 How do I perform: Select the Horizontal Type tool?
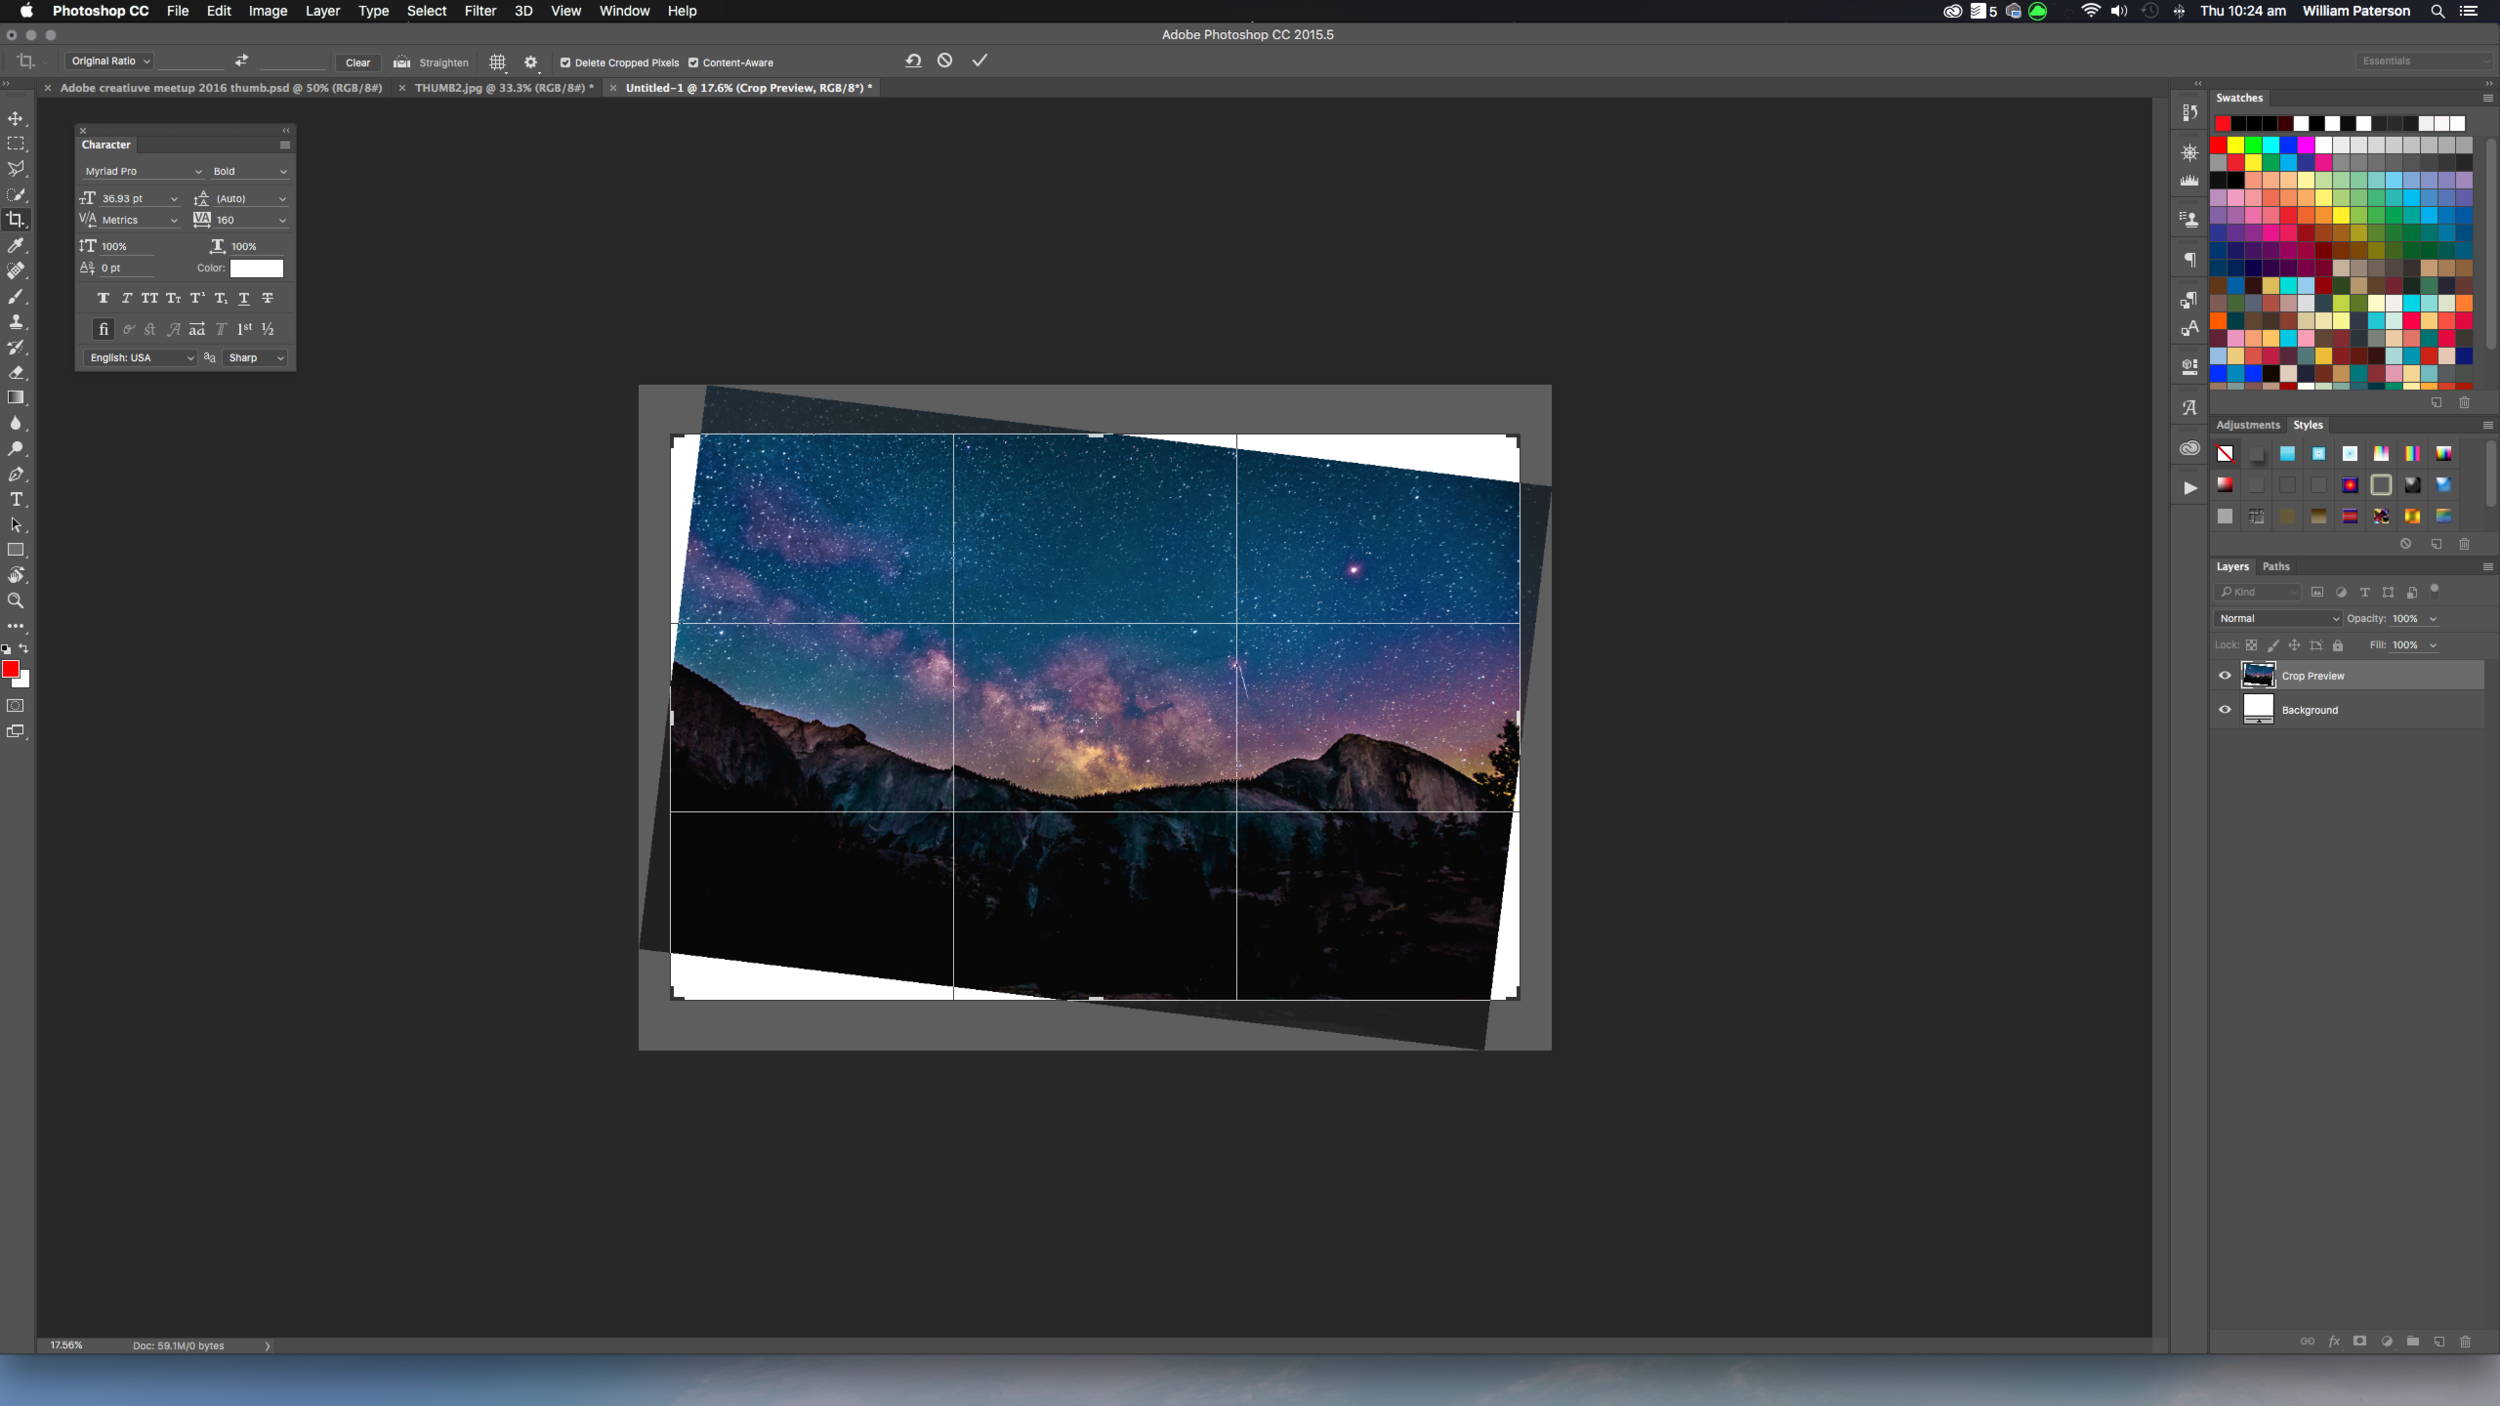[x=16, y=499]
